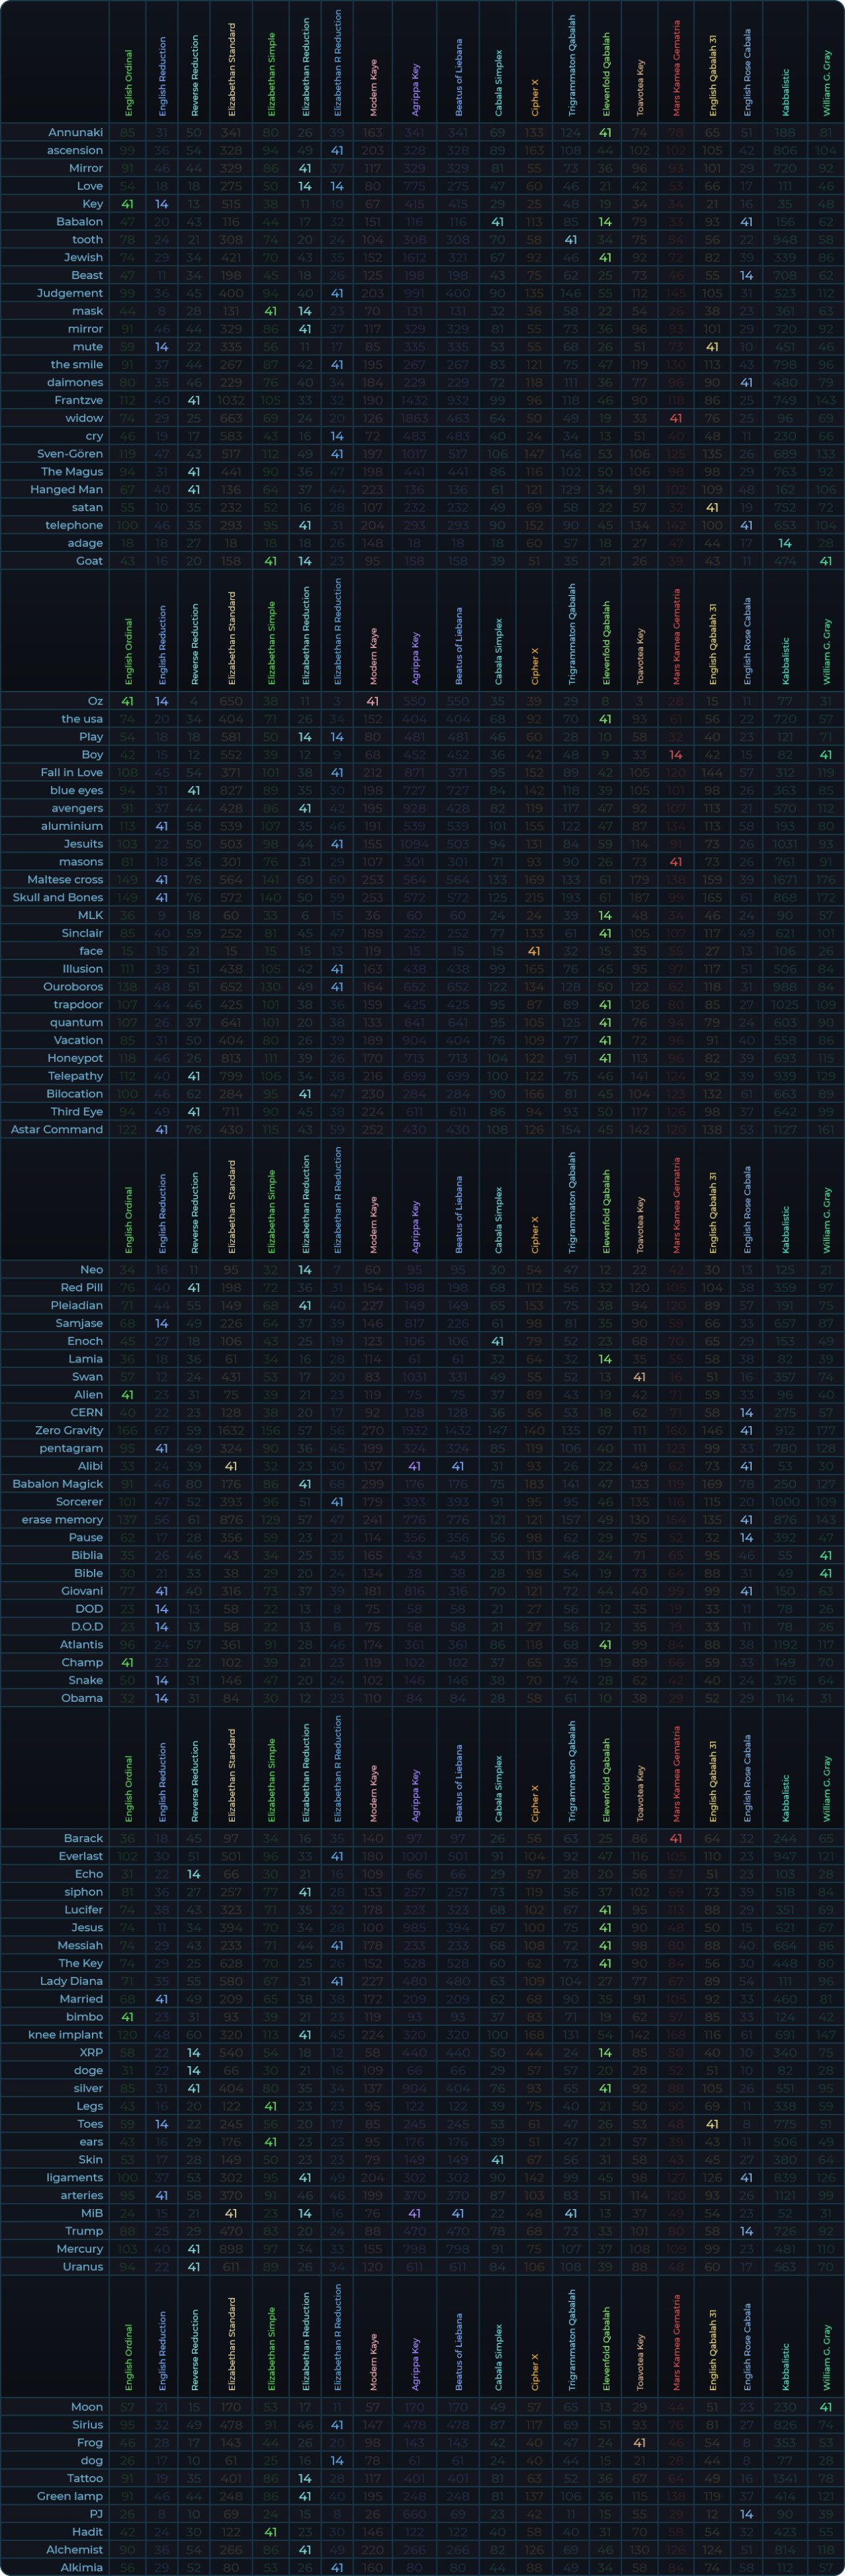This screenshot has width=845, height=2576.
Task: Click the Babalon Magick row label
Action: pos(58,1484)
